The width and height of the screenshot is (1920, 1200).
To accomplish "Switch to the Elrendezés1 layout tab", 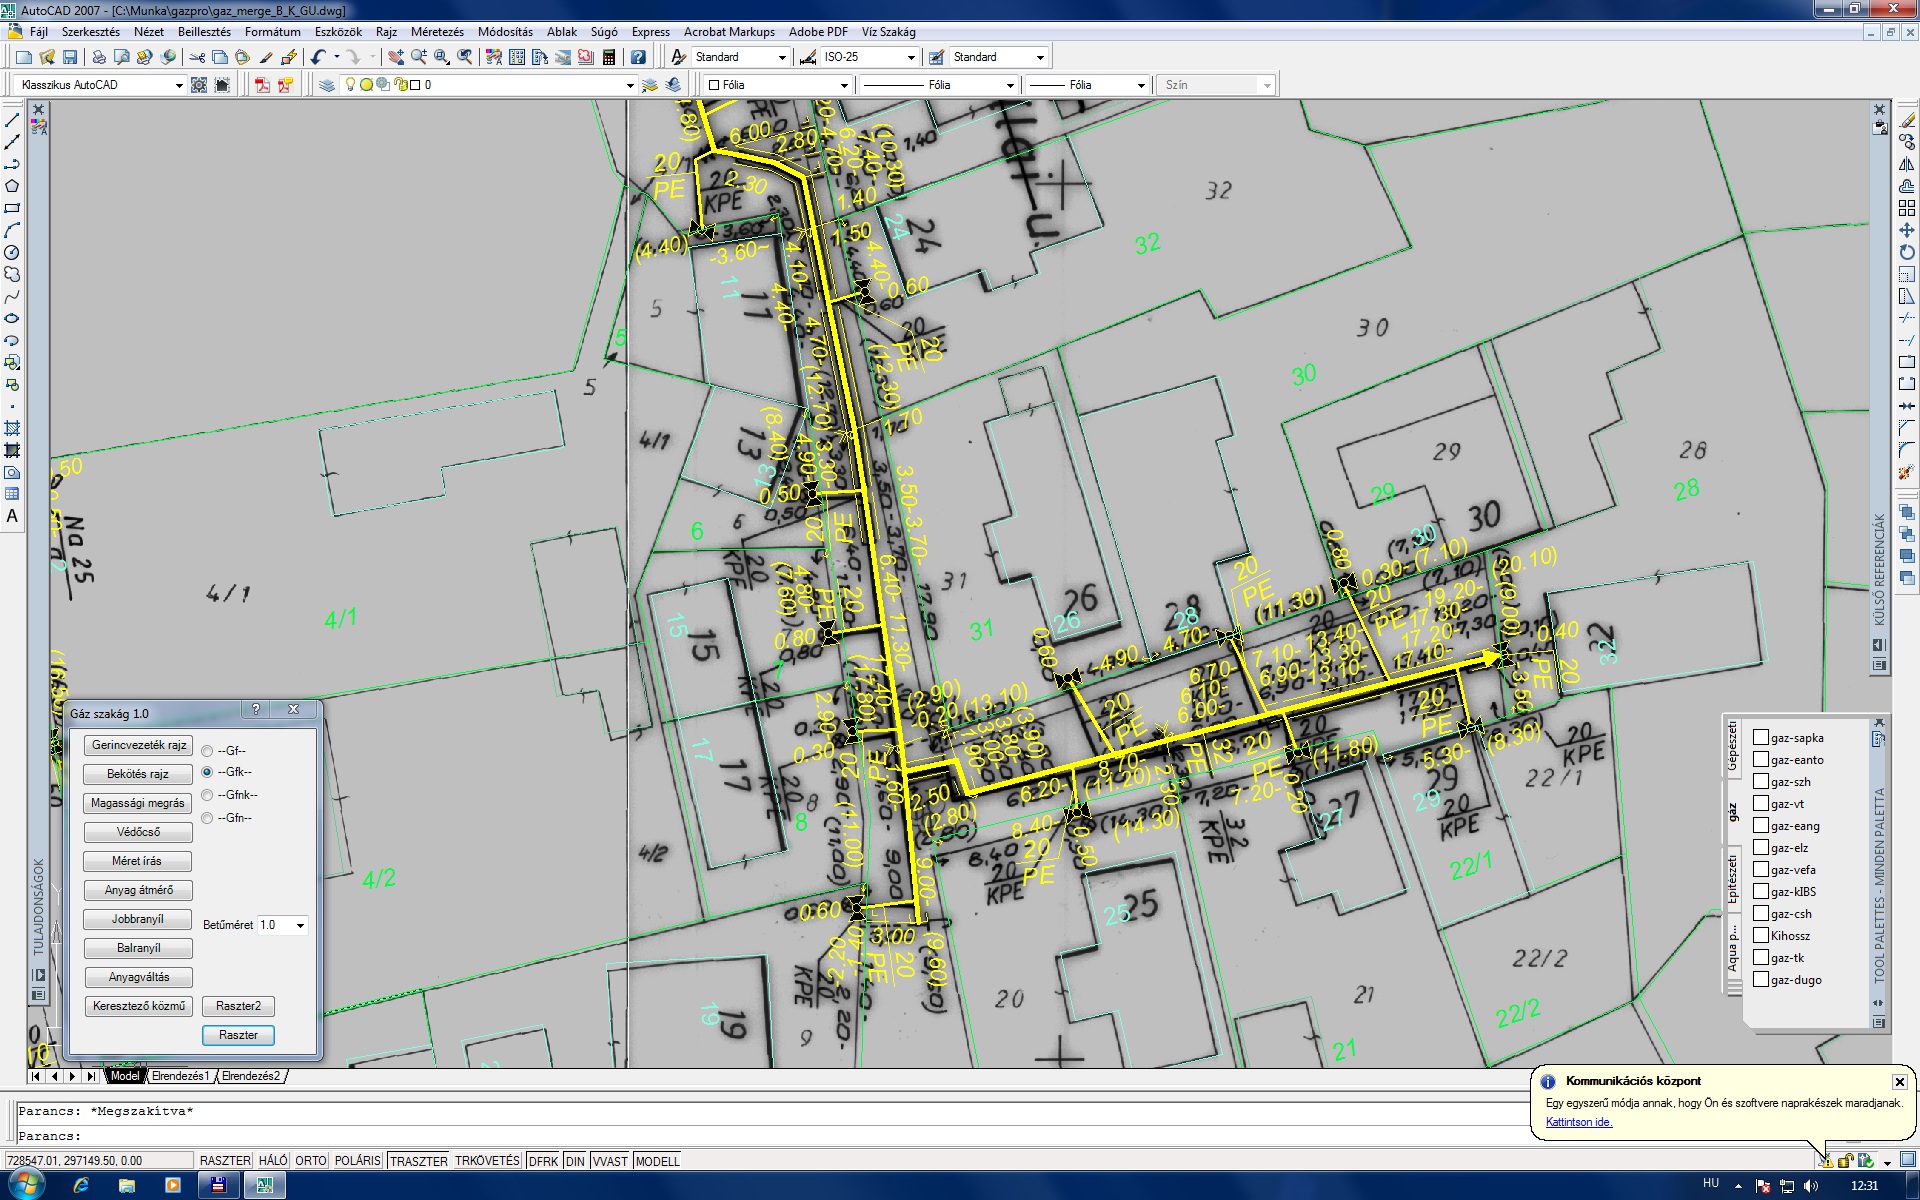I will tap(180, 1076).
